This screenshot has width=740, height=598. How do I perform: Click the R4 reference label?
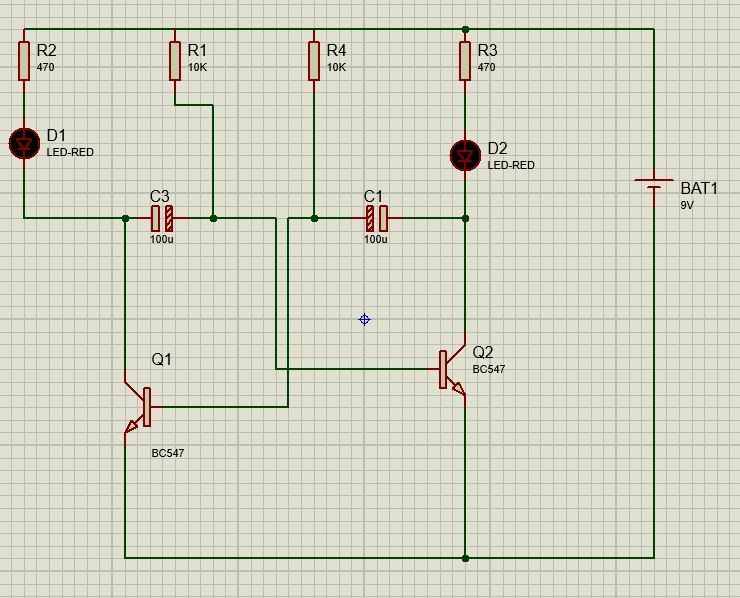336,50
